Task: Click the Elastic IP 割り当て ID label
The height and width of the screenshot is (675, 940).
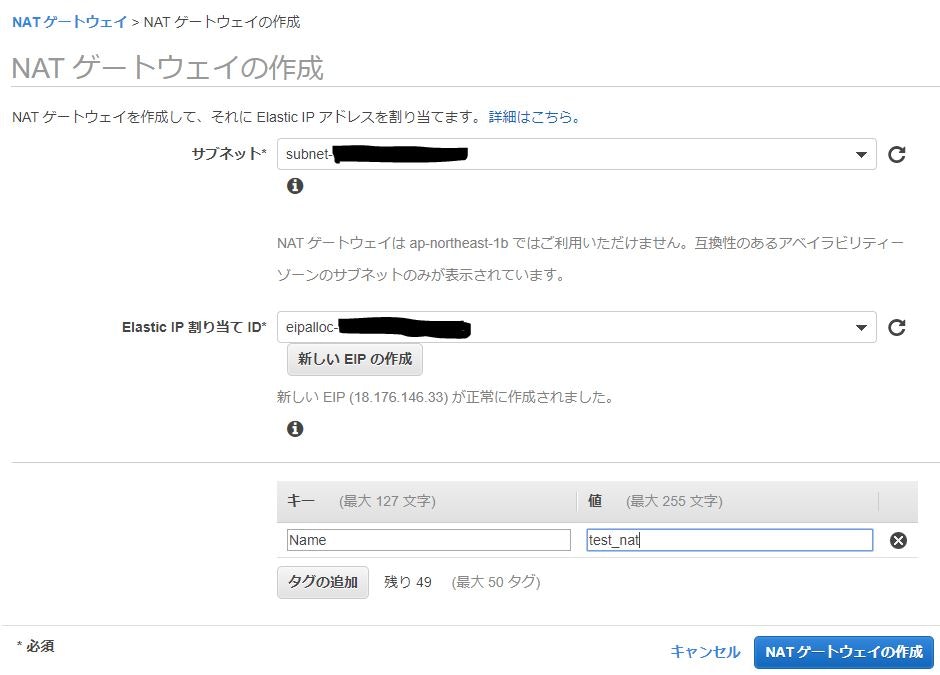Action: point(194,327)
